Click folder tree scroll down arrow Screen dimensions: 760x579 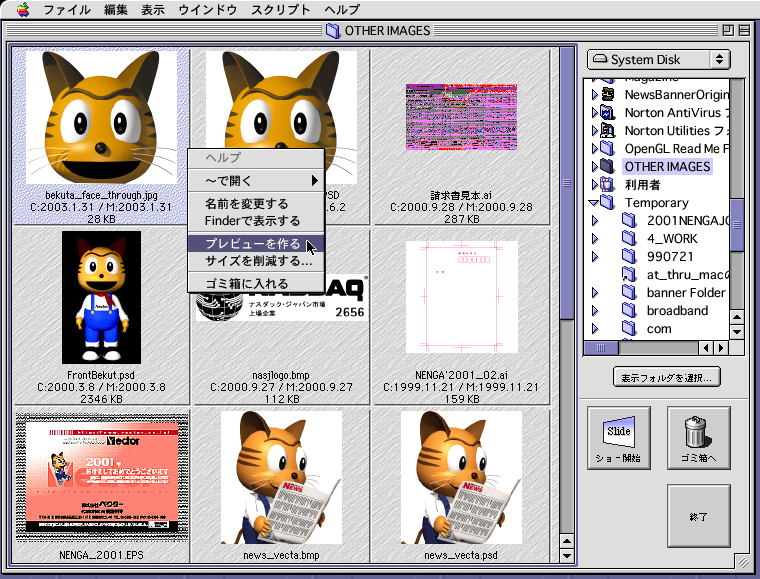(x=737, y=332)
